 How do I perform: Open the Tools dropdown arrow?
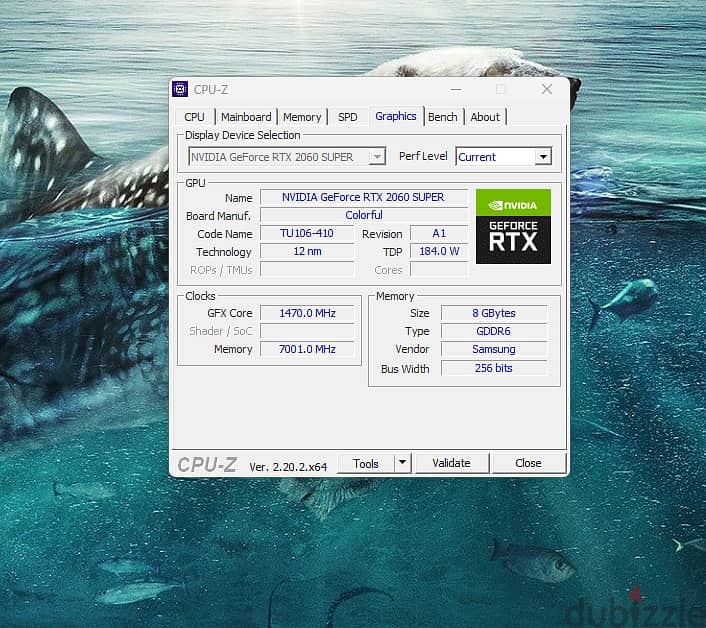(403, 463)
